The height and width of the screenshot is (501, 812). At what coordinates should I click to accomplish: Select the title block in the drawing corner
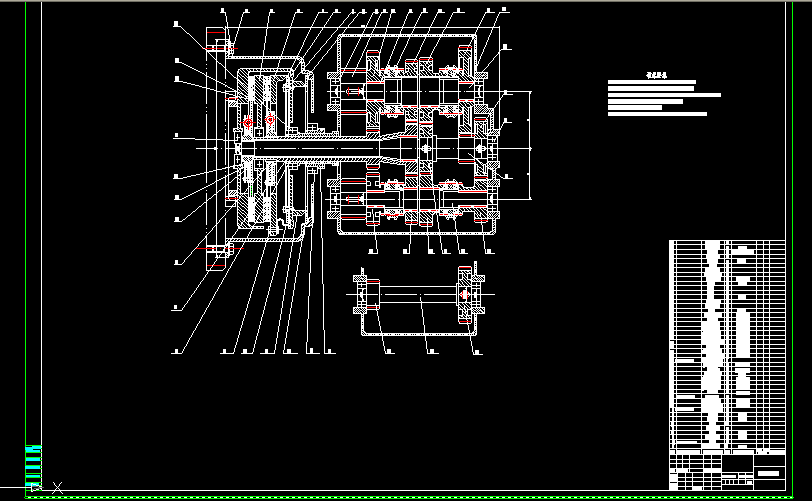pos(727,471)
